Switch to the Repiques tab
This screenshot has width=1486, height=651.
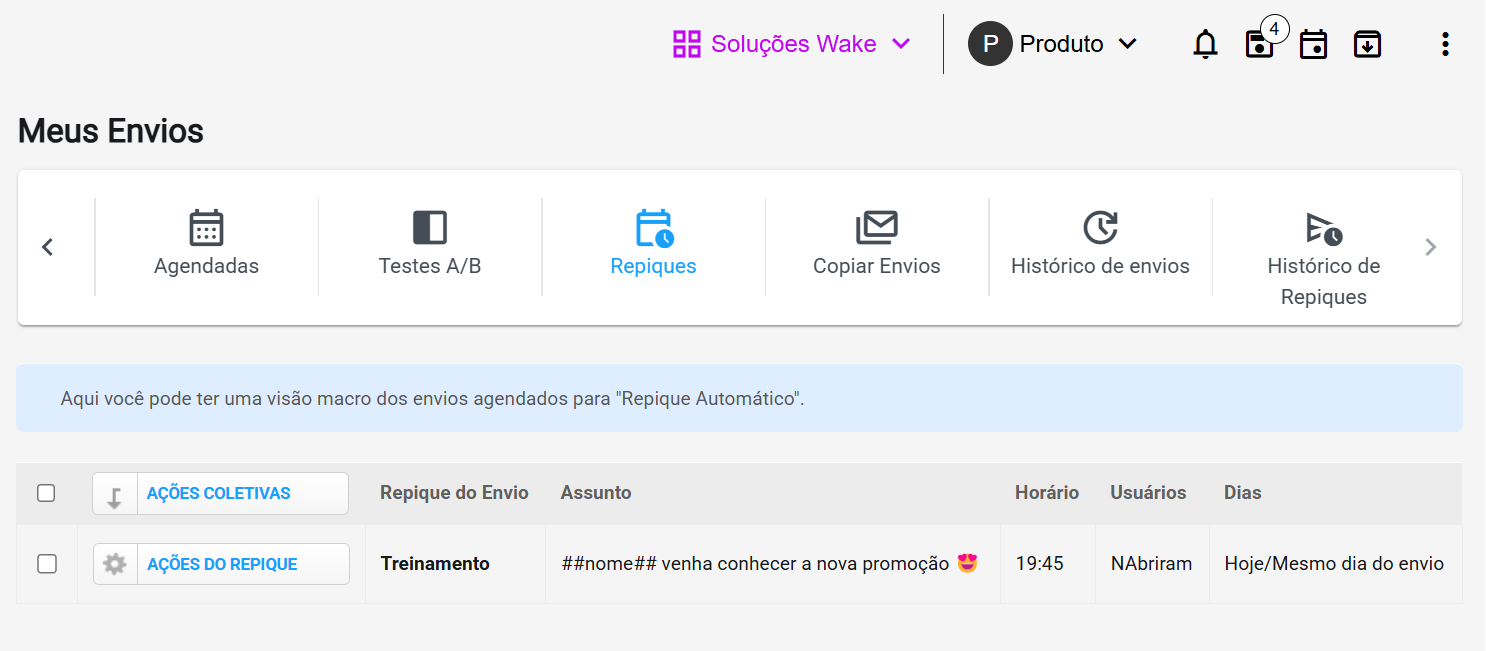[654, 247]
